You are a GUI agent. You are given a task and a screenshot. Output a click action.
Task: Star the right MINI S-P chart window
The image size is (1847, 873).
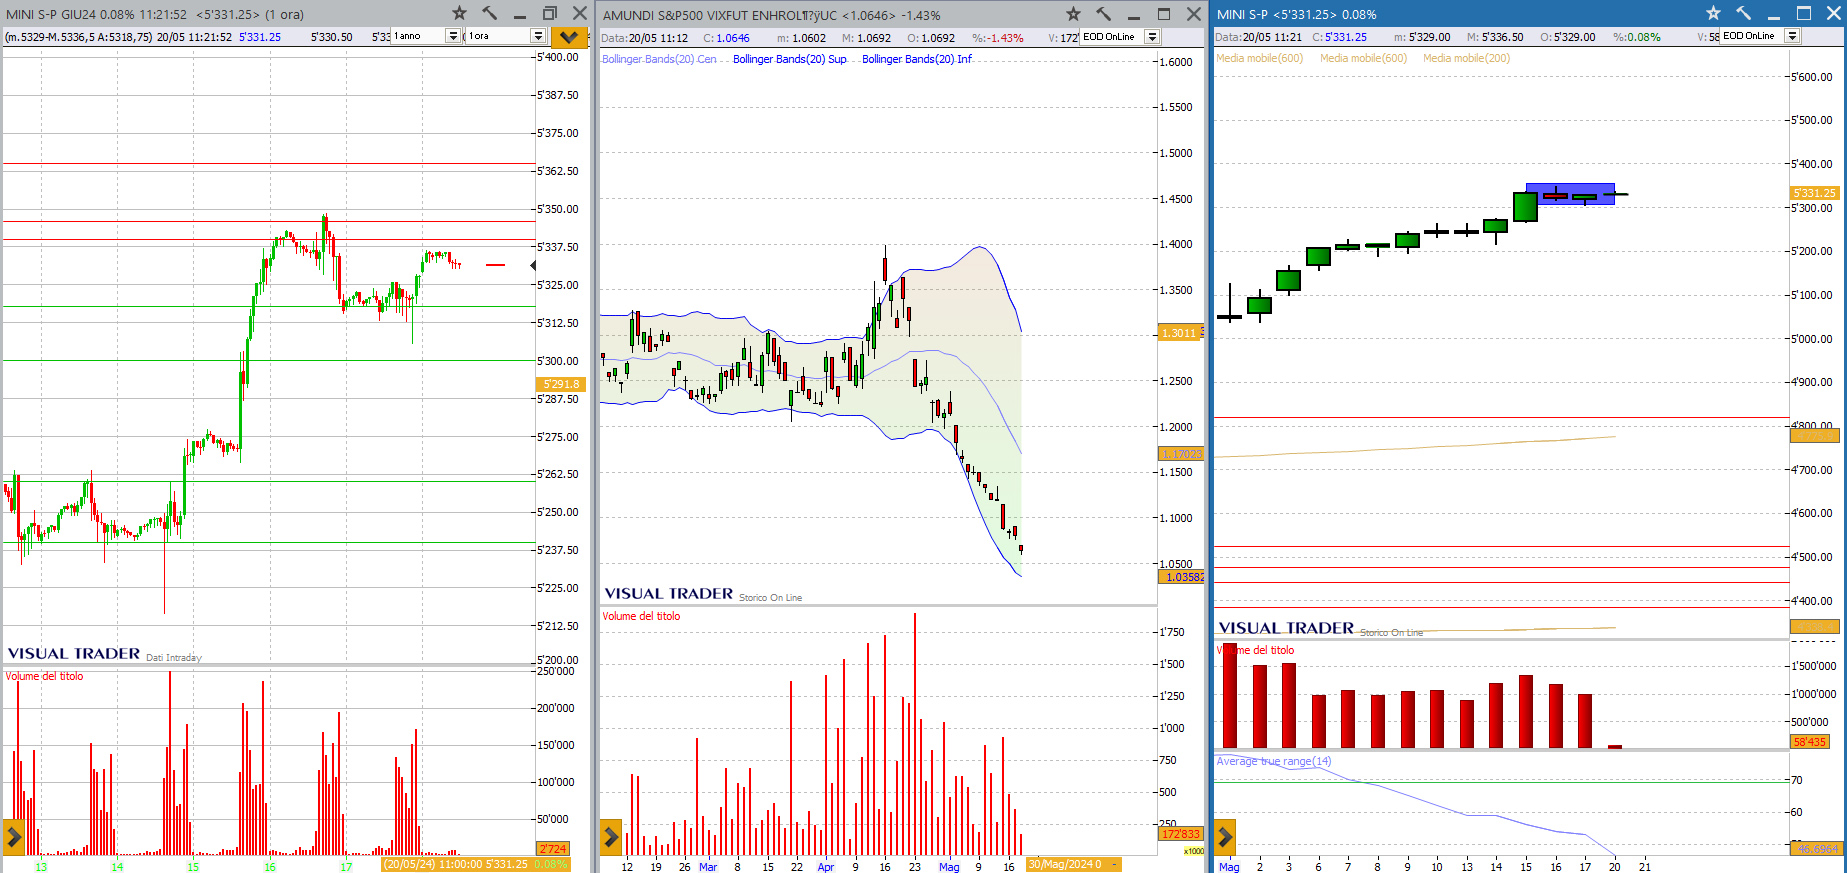tap(1713, 13)
